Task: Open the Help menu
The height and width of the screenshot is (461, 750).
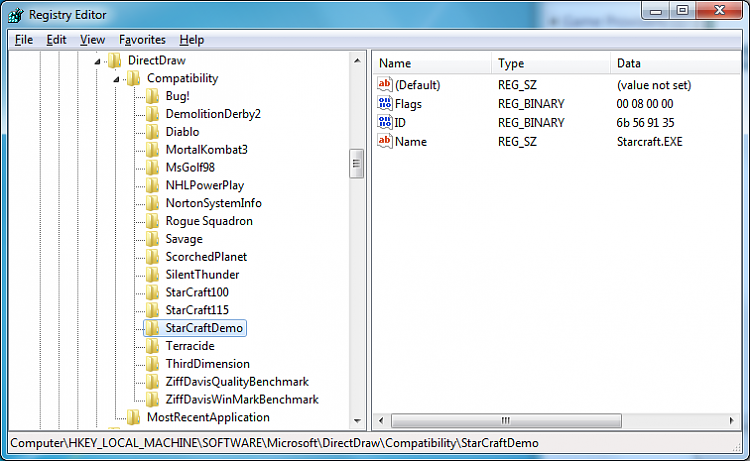Action: pyautogui.click(x=192, y=40)
